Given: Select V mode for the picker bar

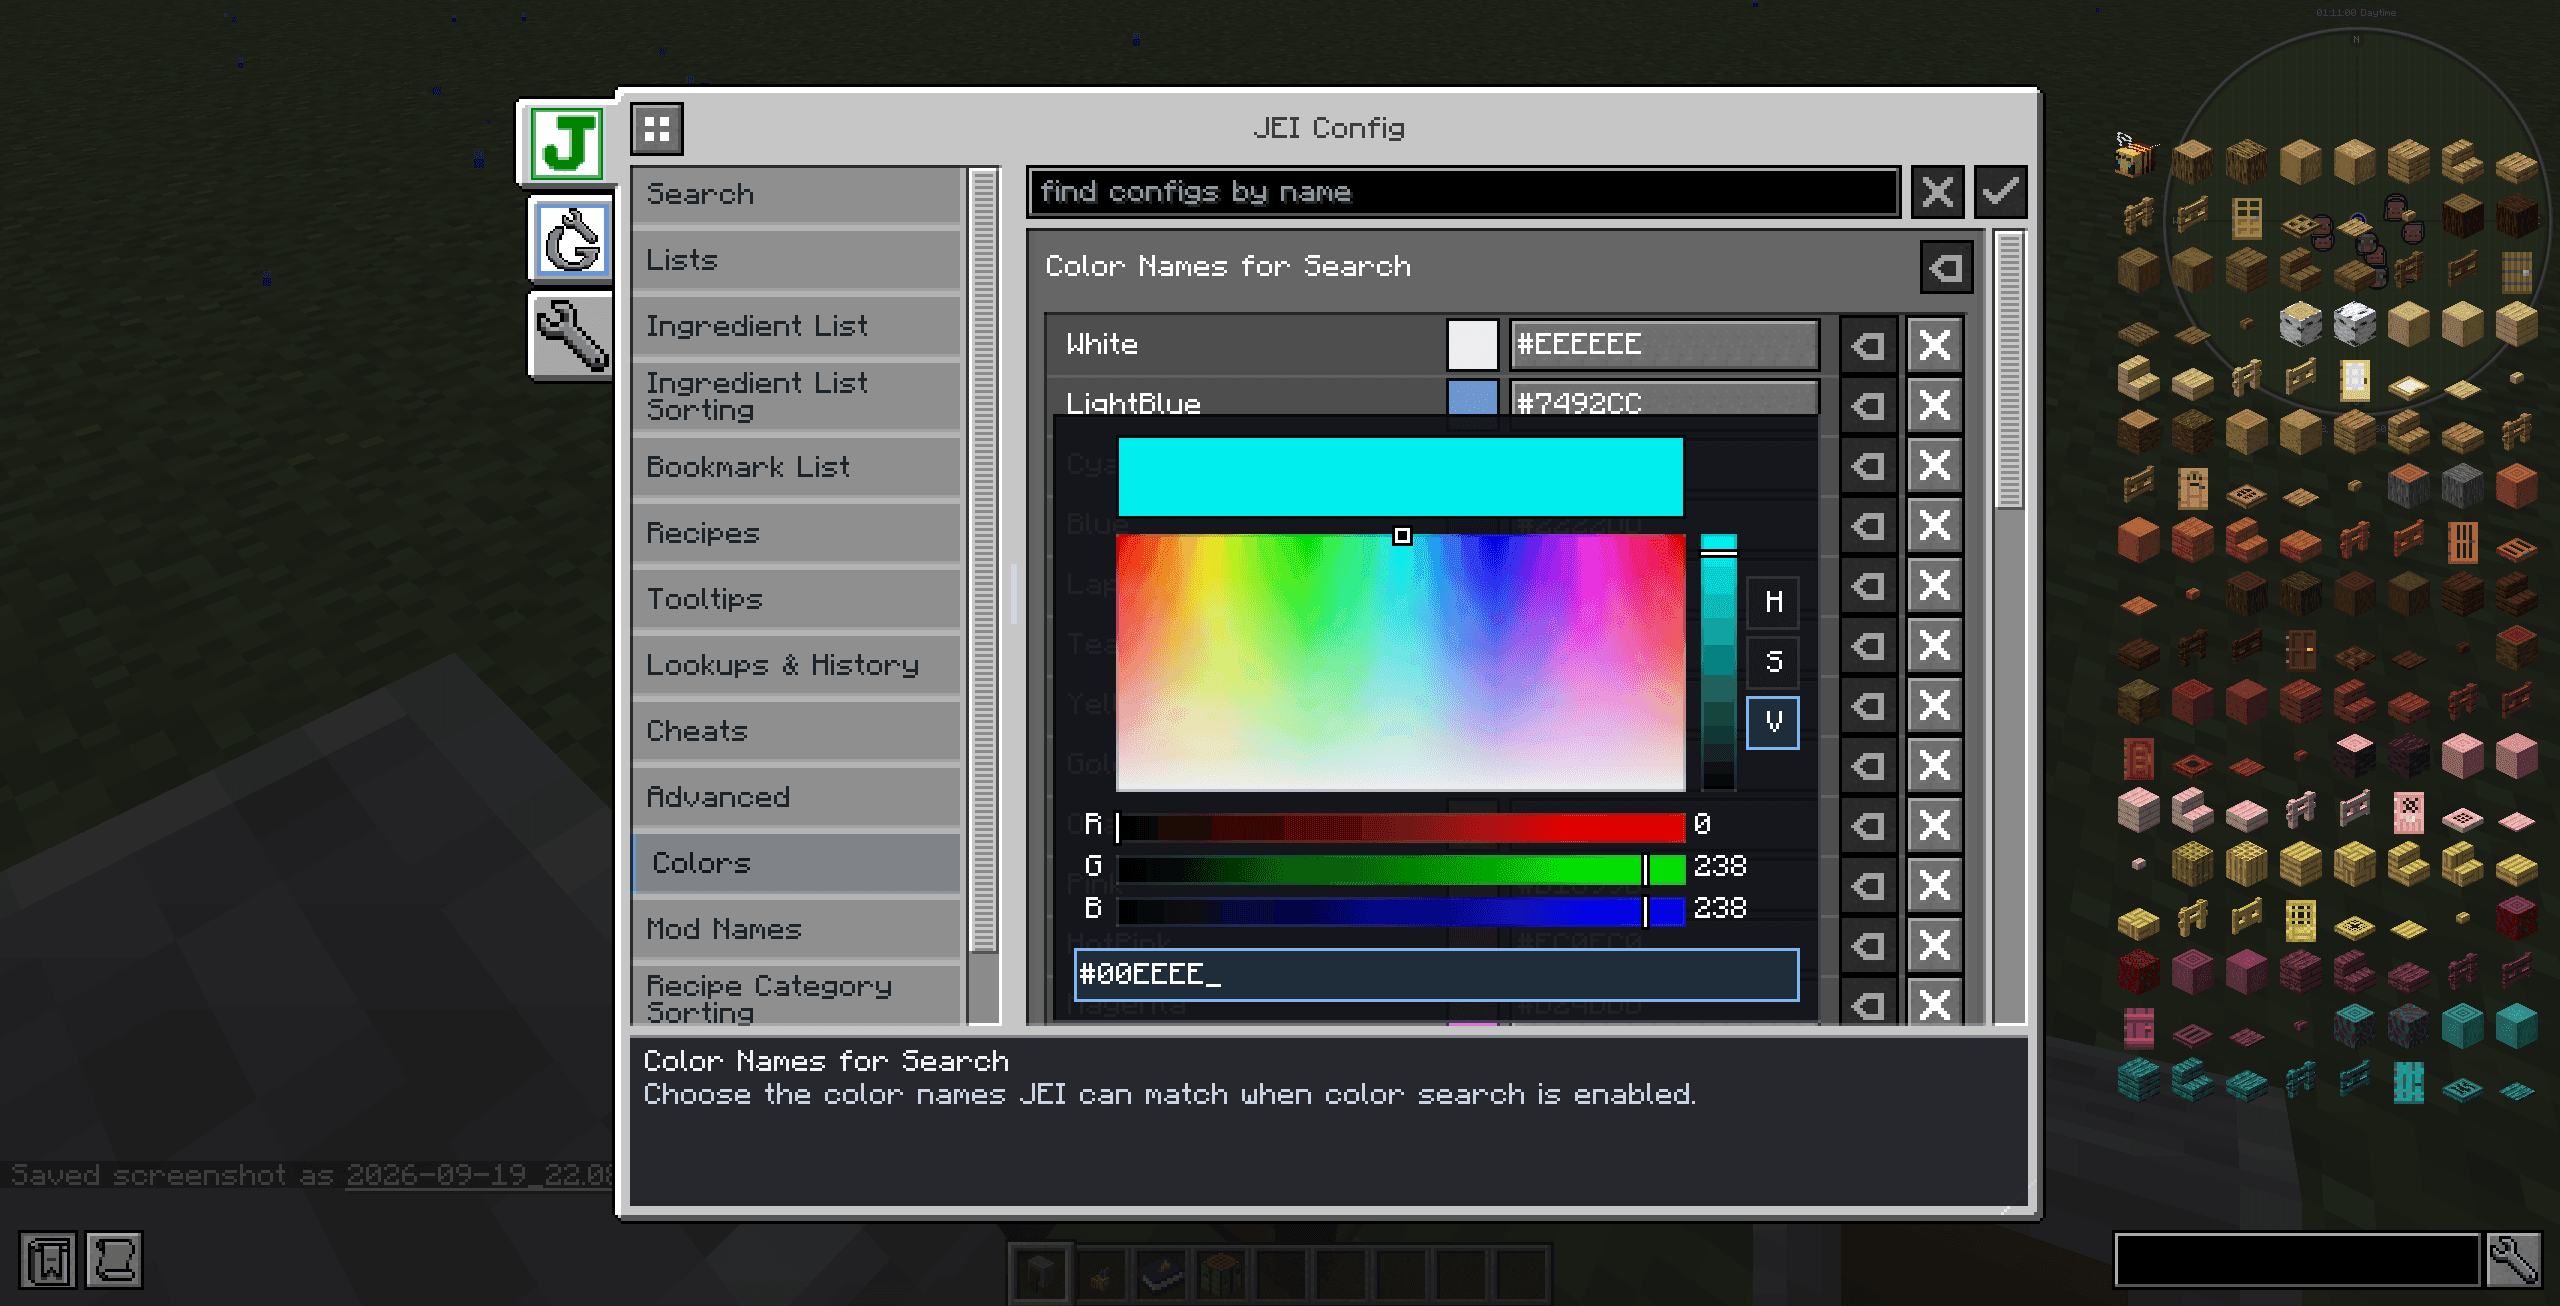Looking at the screenshot, I should click(1773, 722).
